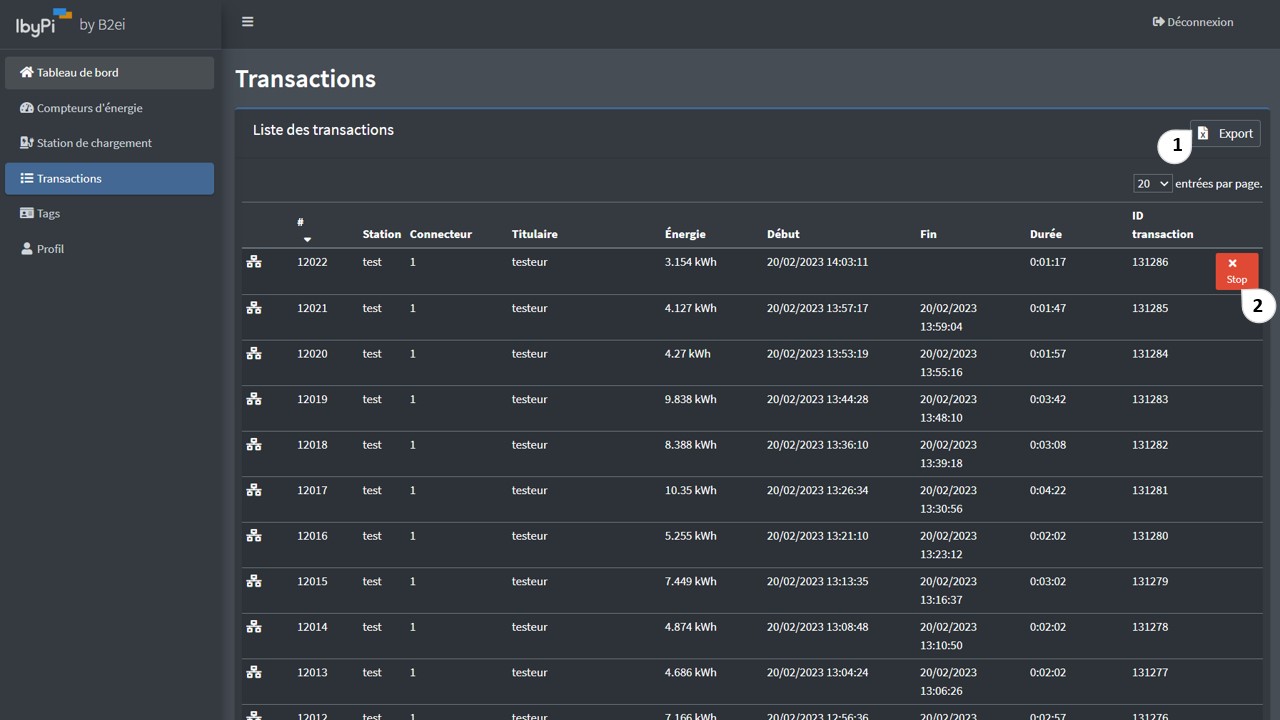
Task: Select transaction ID 131277
Action: pyautogui.click(x=1150, y=672)
